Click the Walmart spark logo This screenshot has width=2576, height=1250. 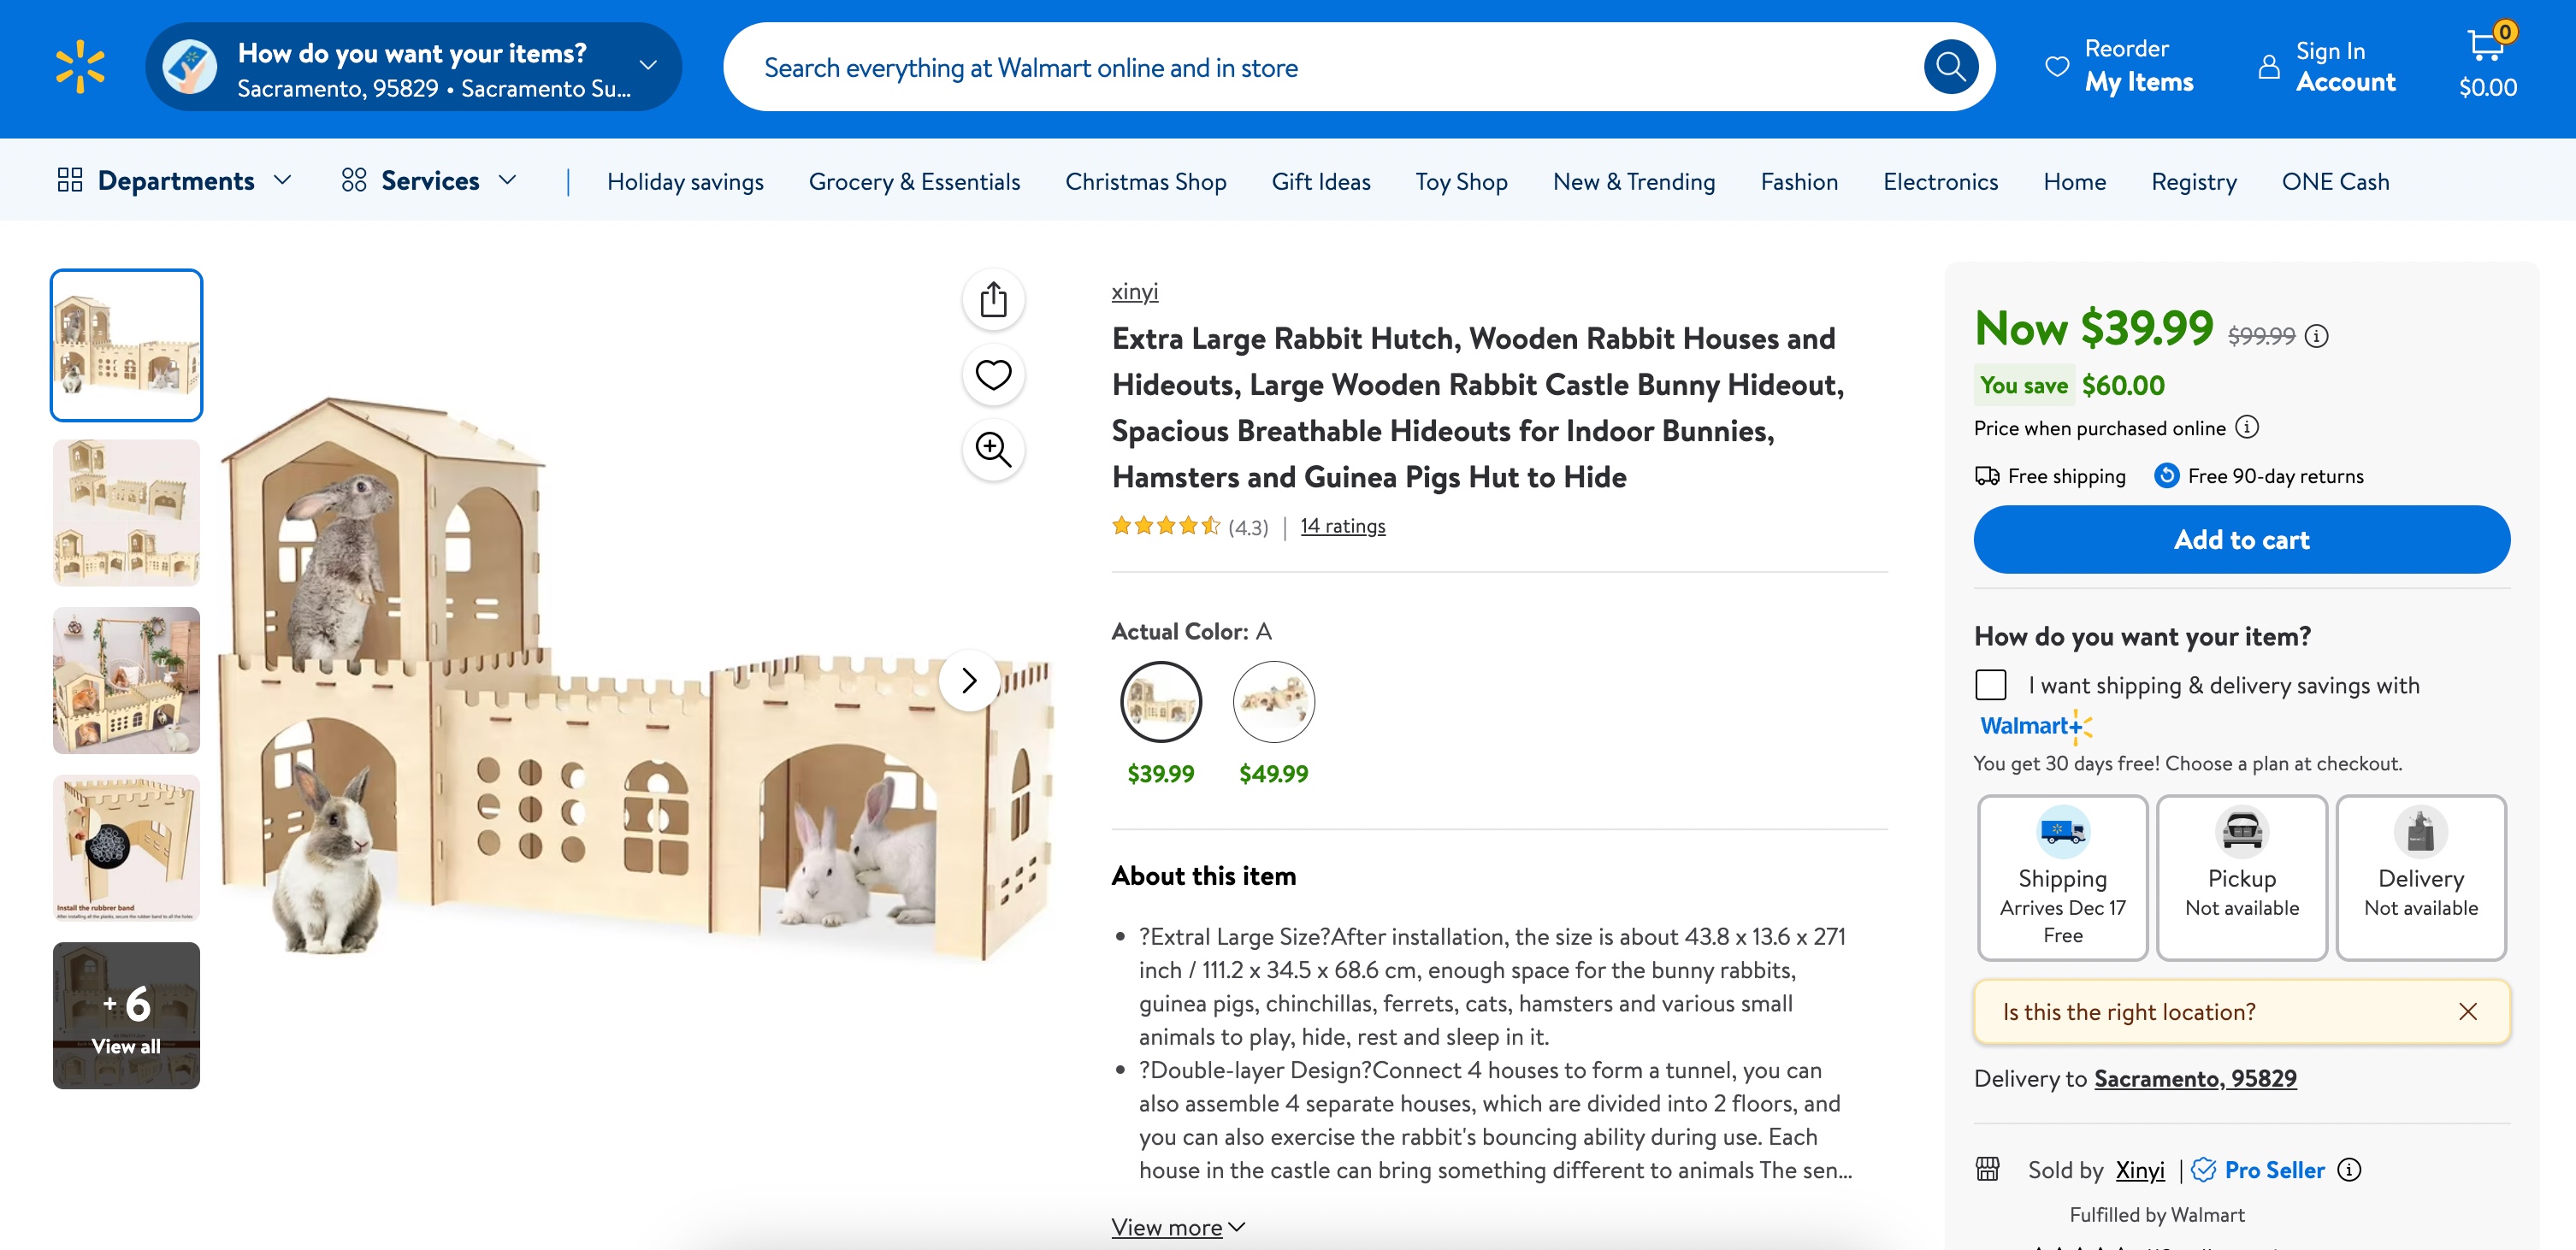[80, 67]
